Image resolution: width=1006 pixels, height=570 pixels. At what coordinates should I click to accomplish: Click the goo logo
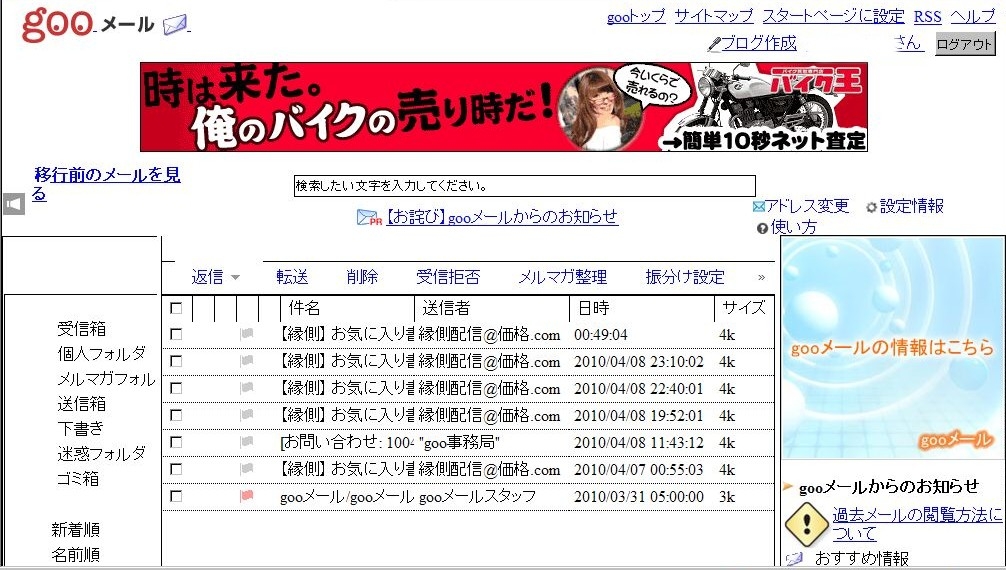pyautogui.click(x=58, y=24)
